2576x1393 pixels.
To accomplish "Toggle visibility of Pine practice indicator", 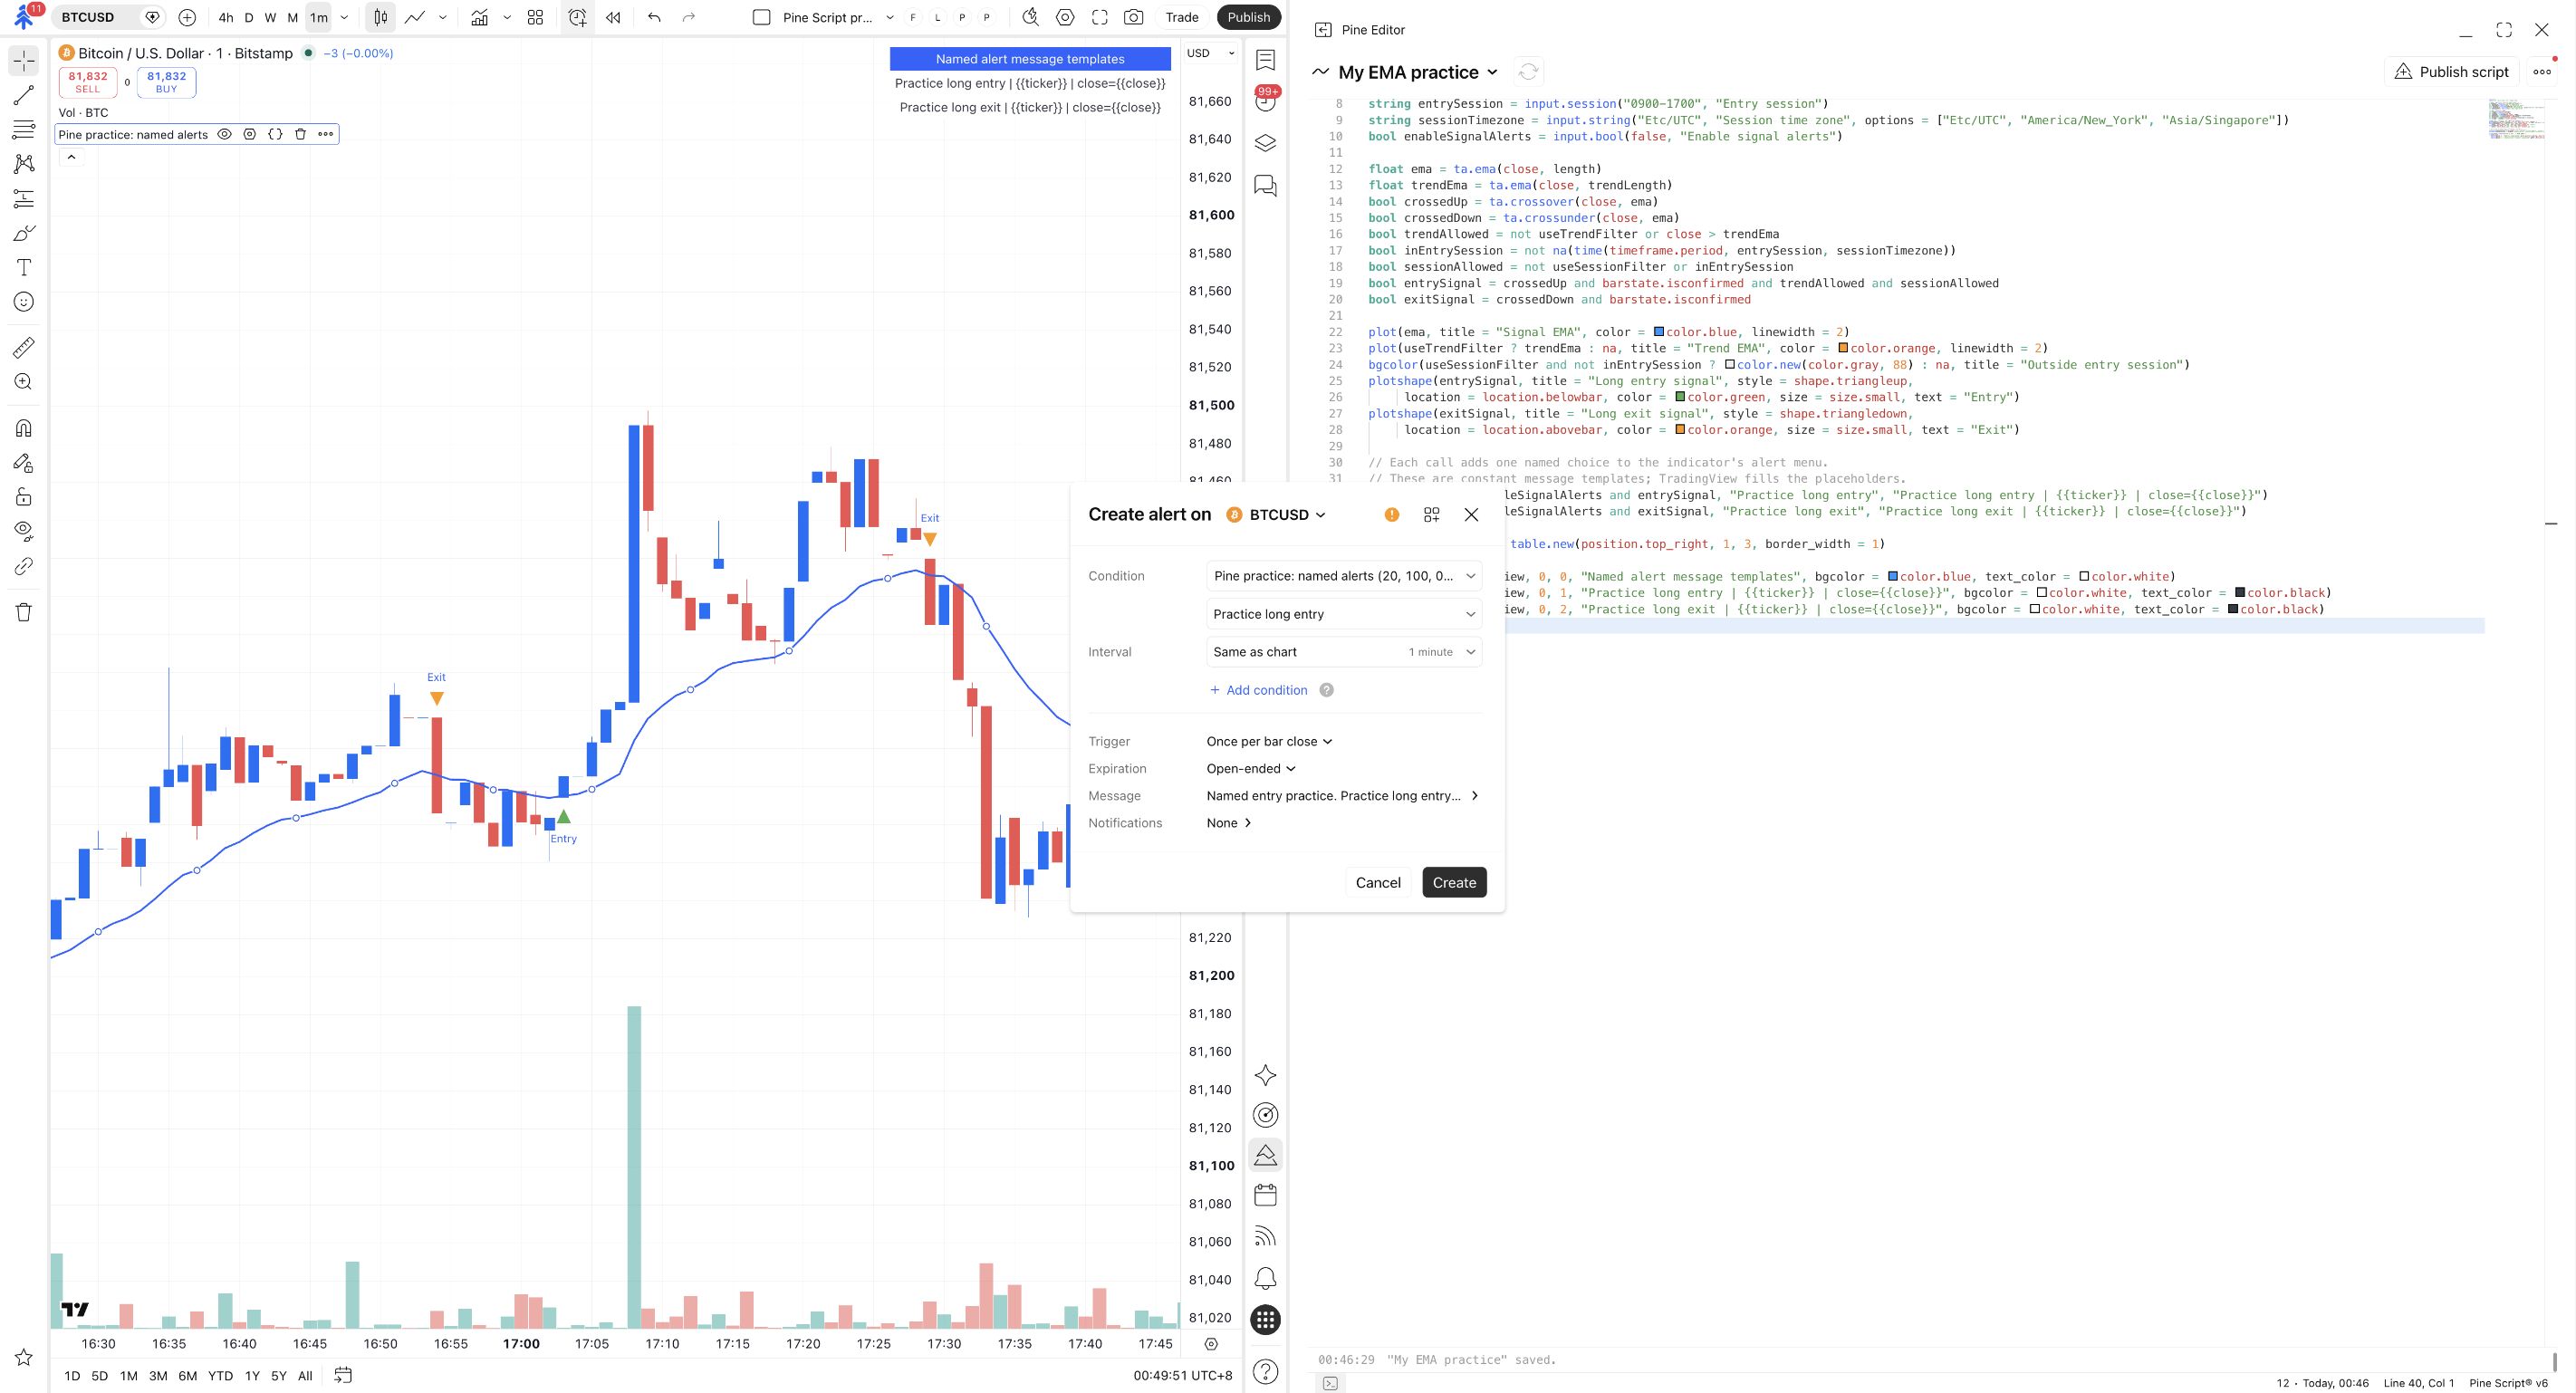I will [225, 134].
